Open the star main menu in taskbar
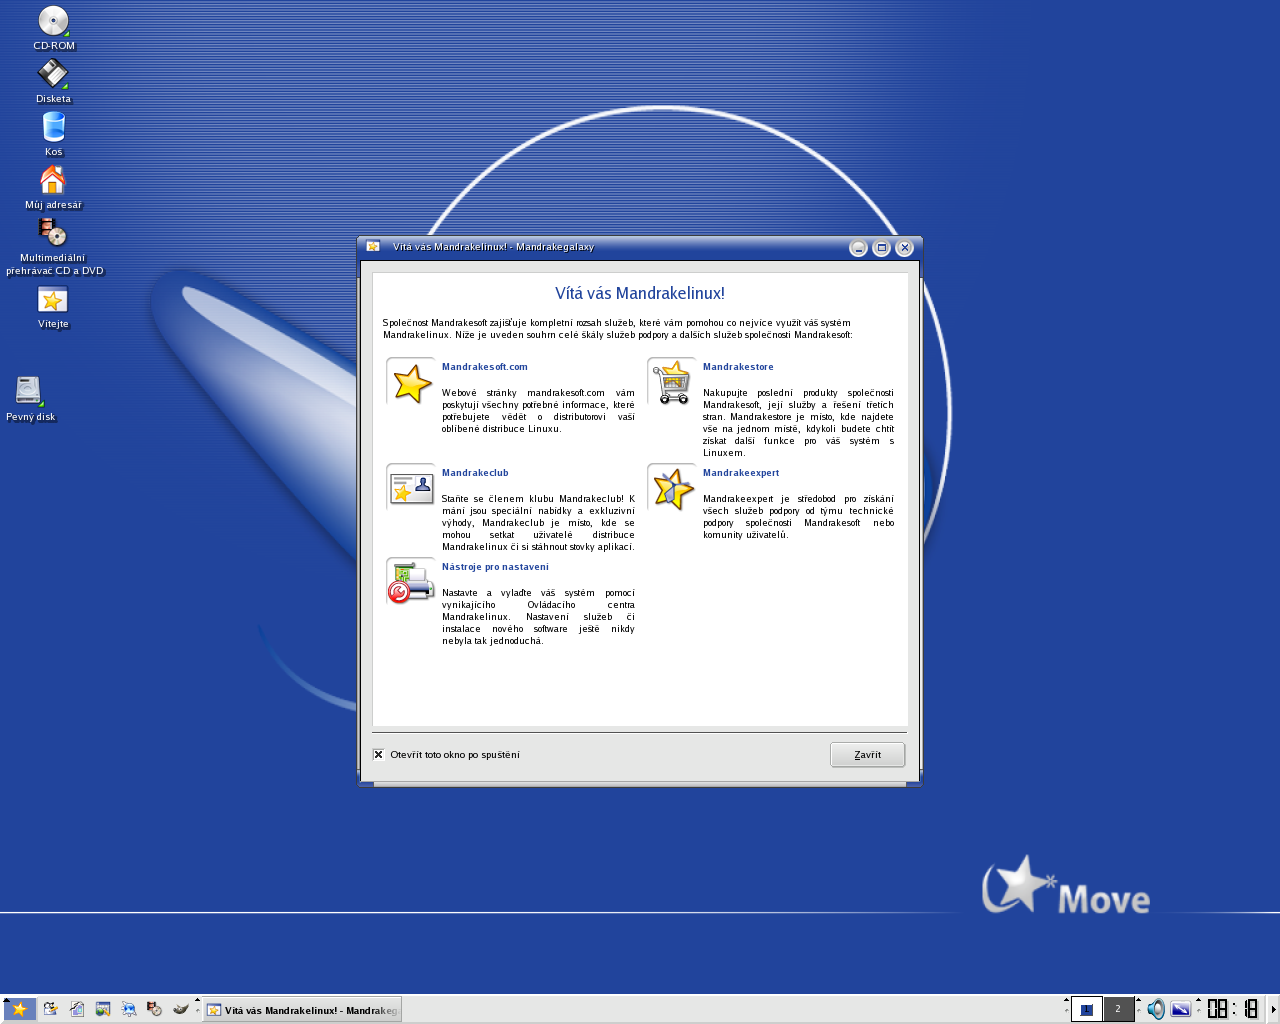This screenshot has width=1280, height=1024. click(x=19, y=1009)
